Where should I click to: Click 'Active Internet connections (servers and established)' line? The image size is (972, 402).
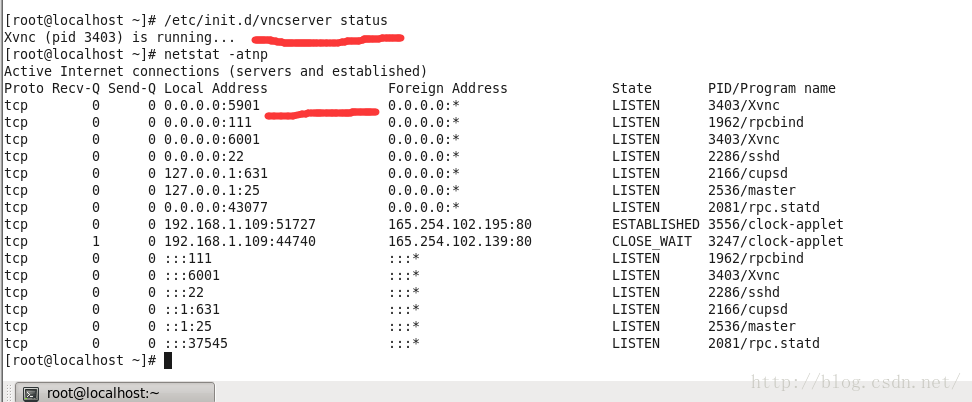click(216, 71)
